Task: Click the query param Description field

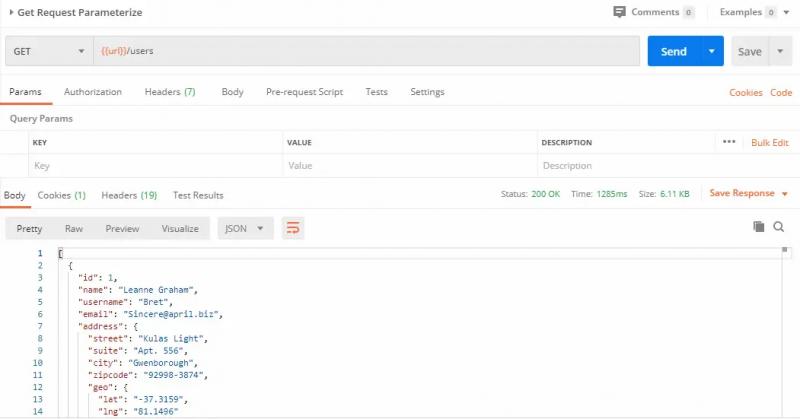Action: 667,166
